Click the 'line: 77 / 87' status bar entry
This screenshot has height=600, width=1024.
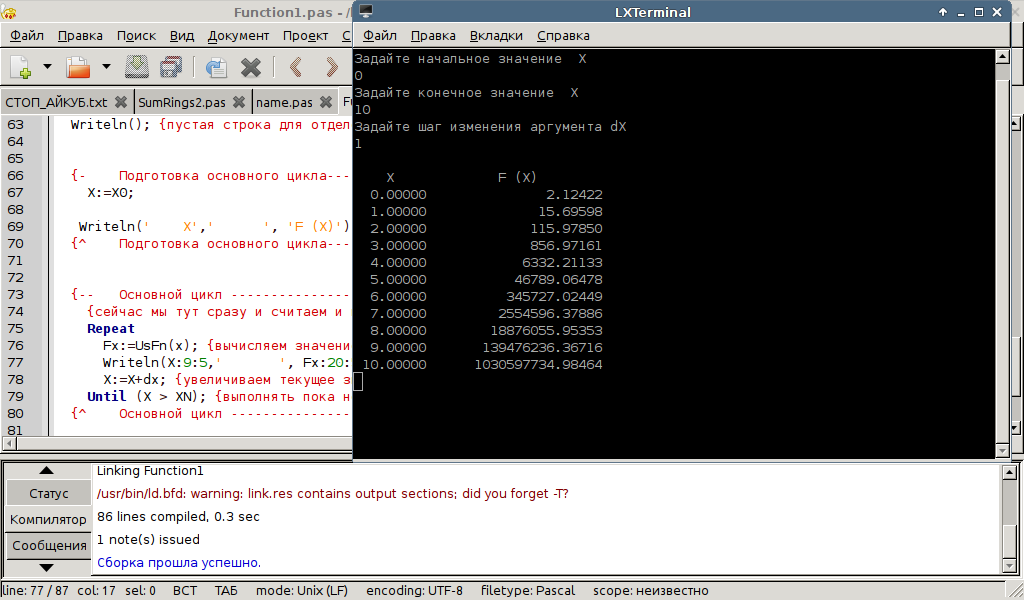pos(36,591)
